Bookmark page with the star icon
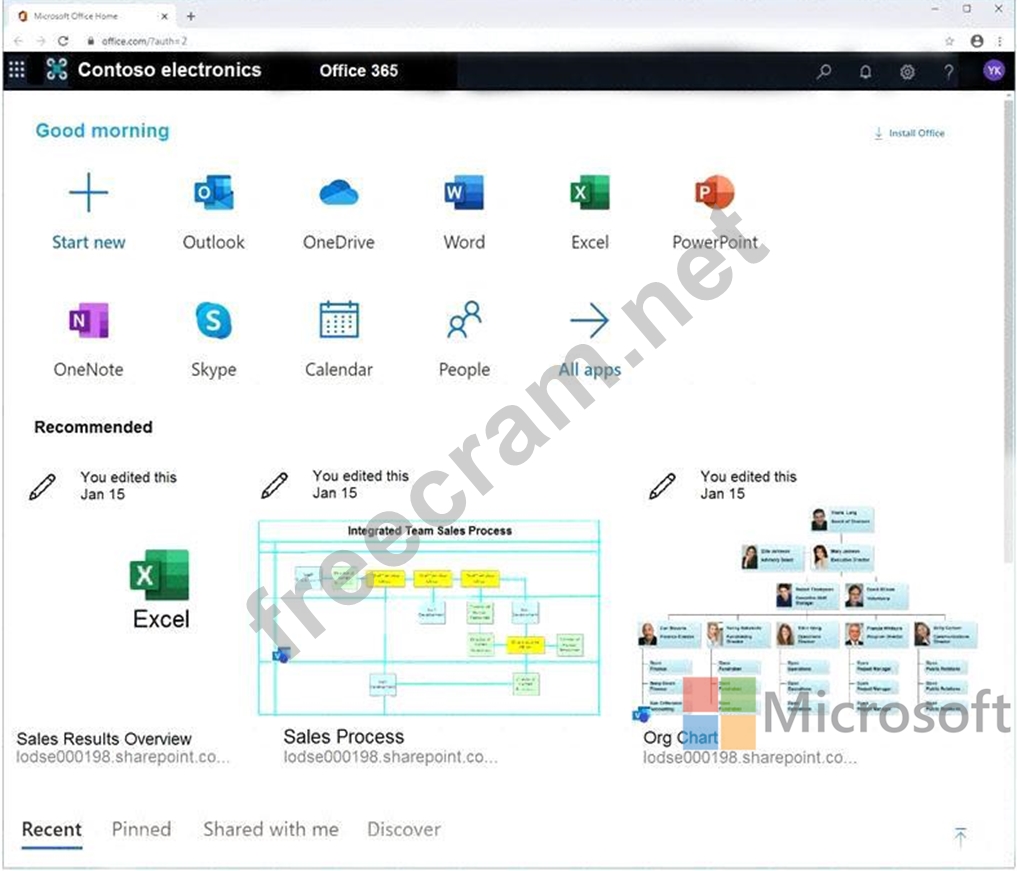The width and height of the screenshot is (1017, 871). (x=950, y=41)
